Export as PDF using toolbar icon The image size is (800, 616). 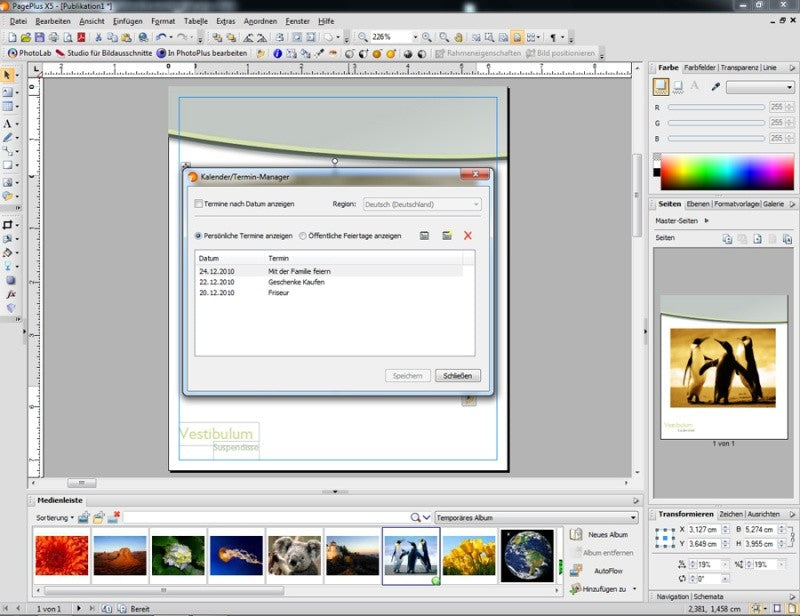(x=81, y=37)
